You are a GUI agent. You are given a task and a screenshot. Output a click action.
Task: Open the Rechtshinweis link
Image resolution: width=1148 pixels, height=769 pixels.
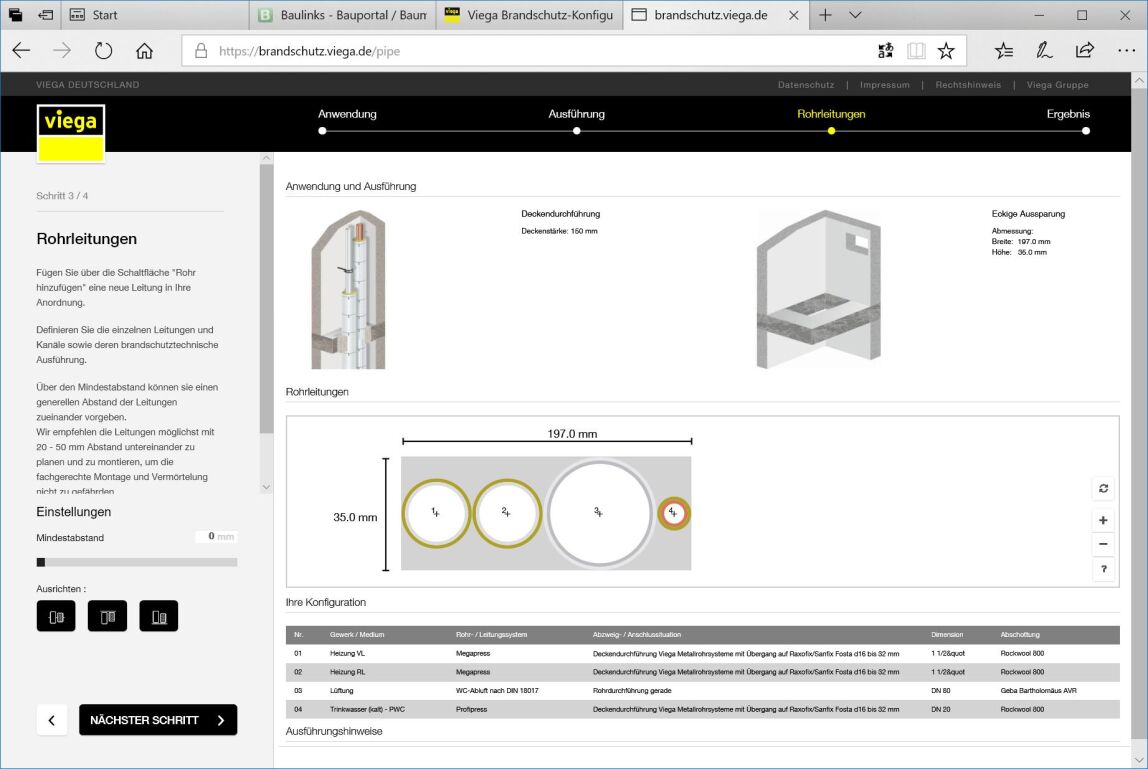coord(968,85)
